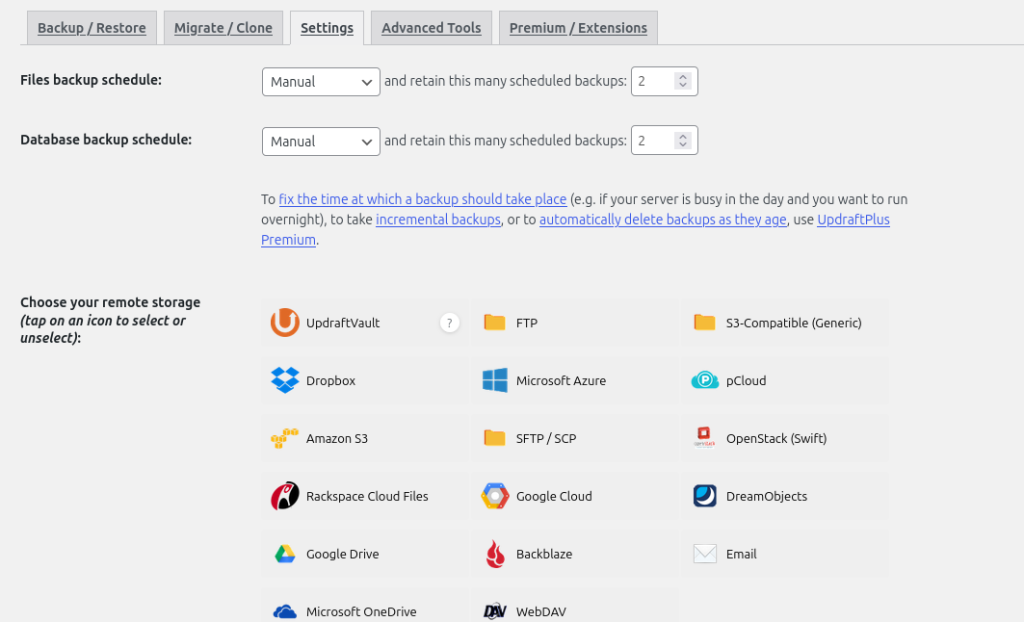Open the Files backup schedule dropdown
This screenshot has height=622, width=1024.
321,82
